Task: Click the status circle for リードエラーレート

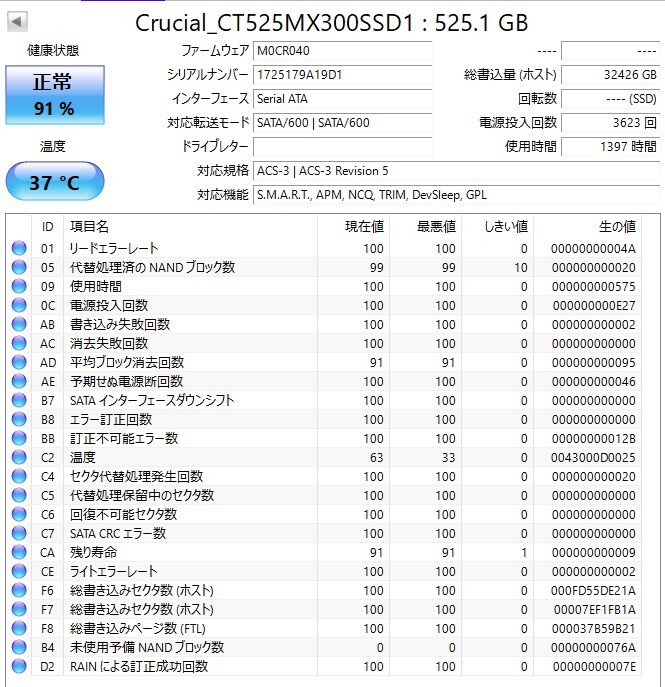Action: click(x=19, y=248)
